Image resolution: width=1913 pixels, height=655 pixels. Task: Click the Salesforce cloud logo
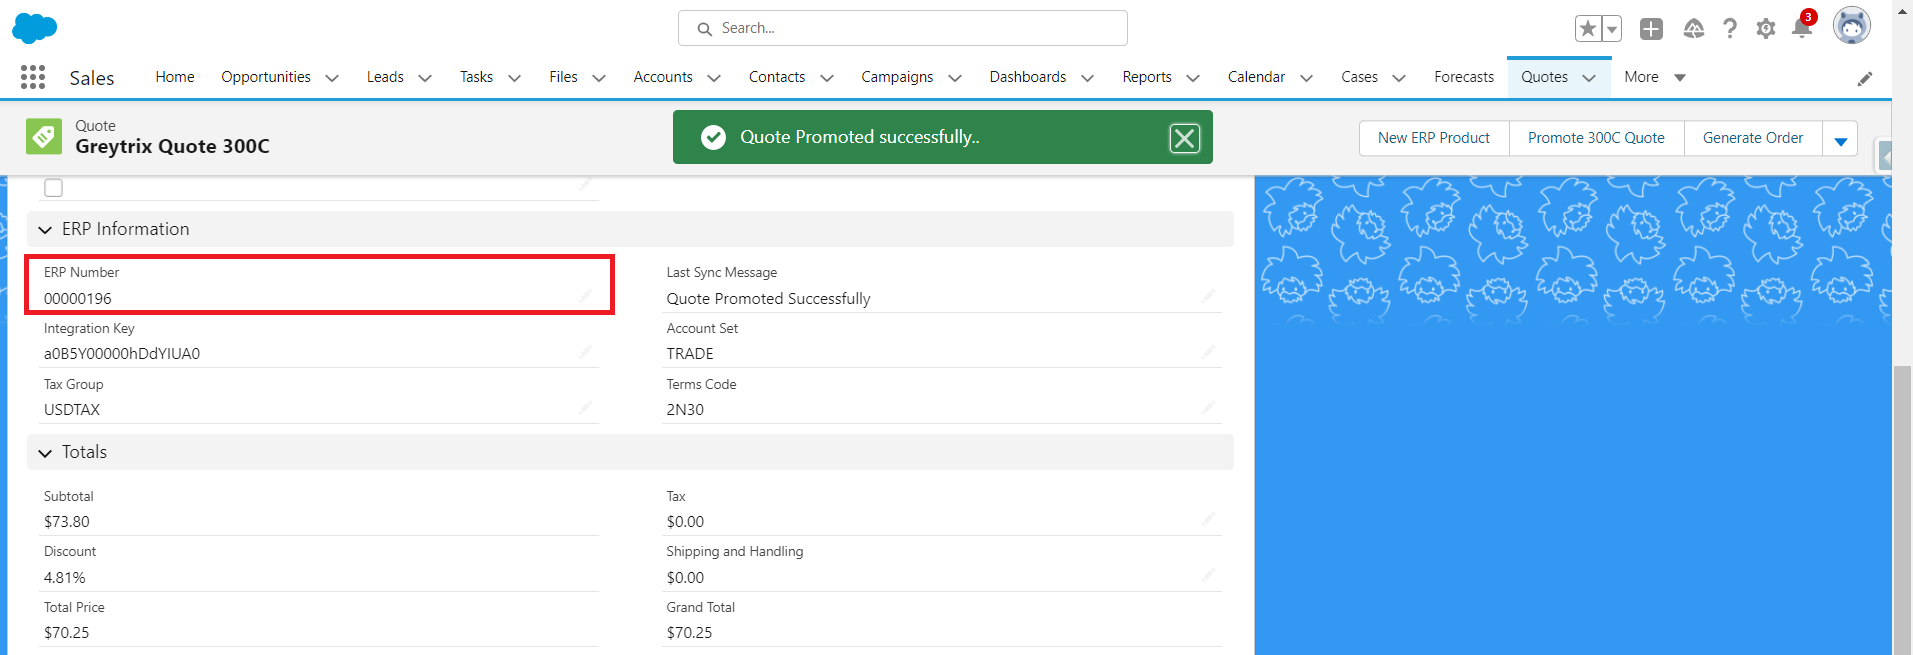point(34,28)
